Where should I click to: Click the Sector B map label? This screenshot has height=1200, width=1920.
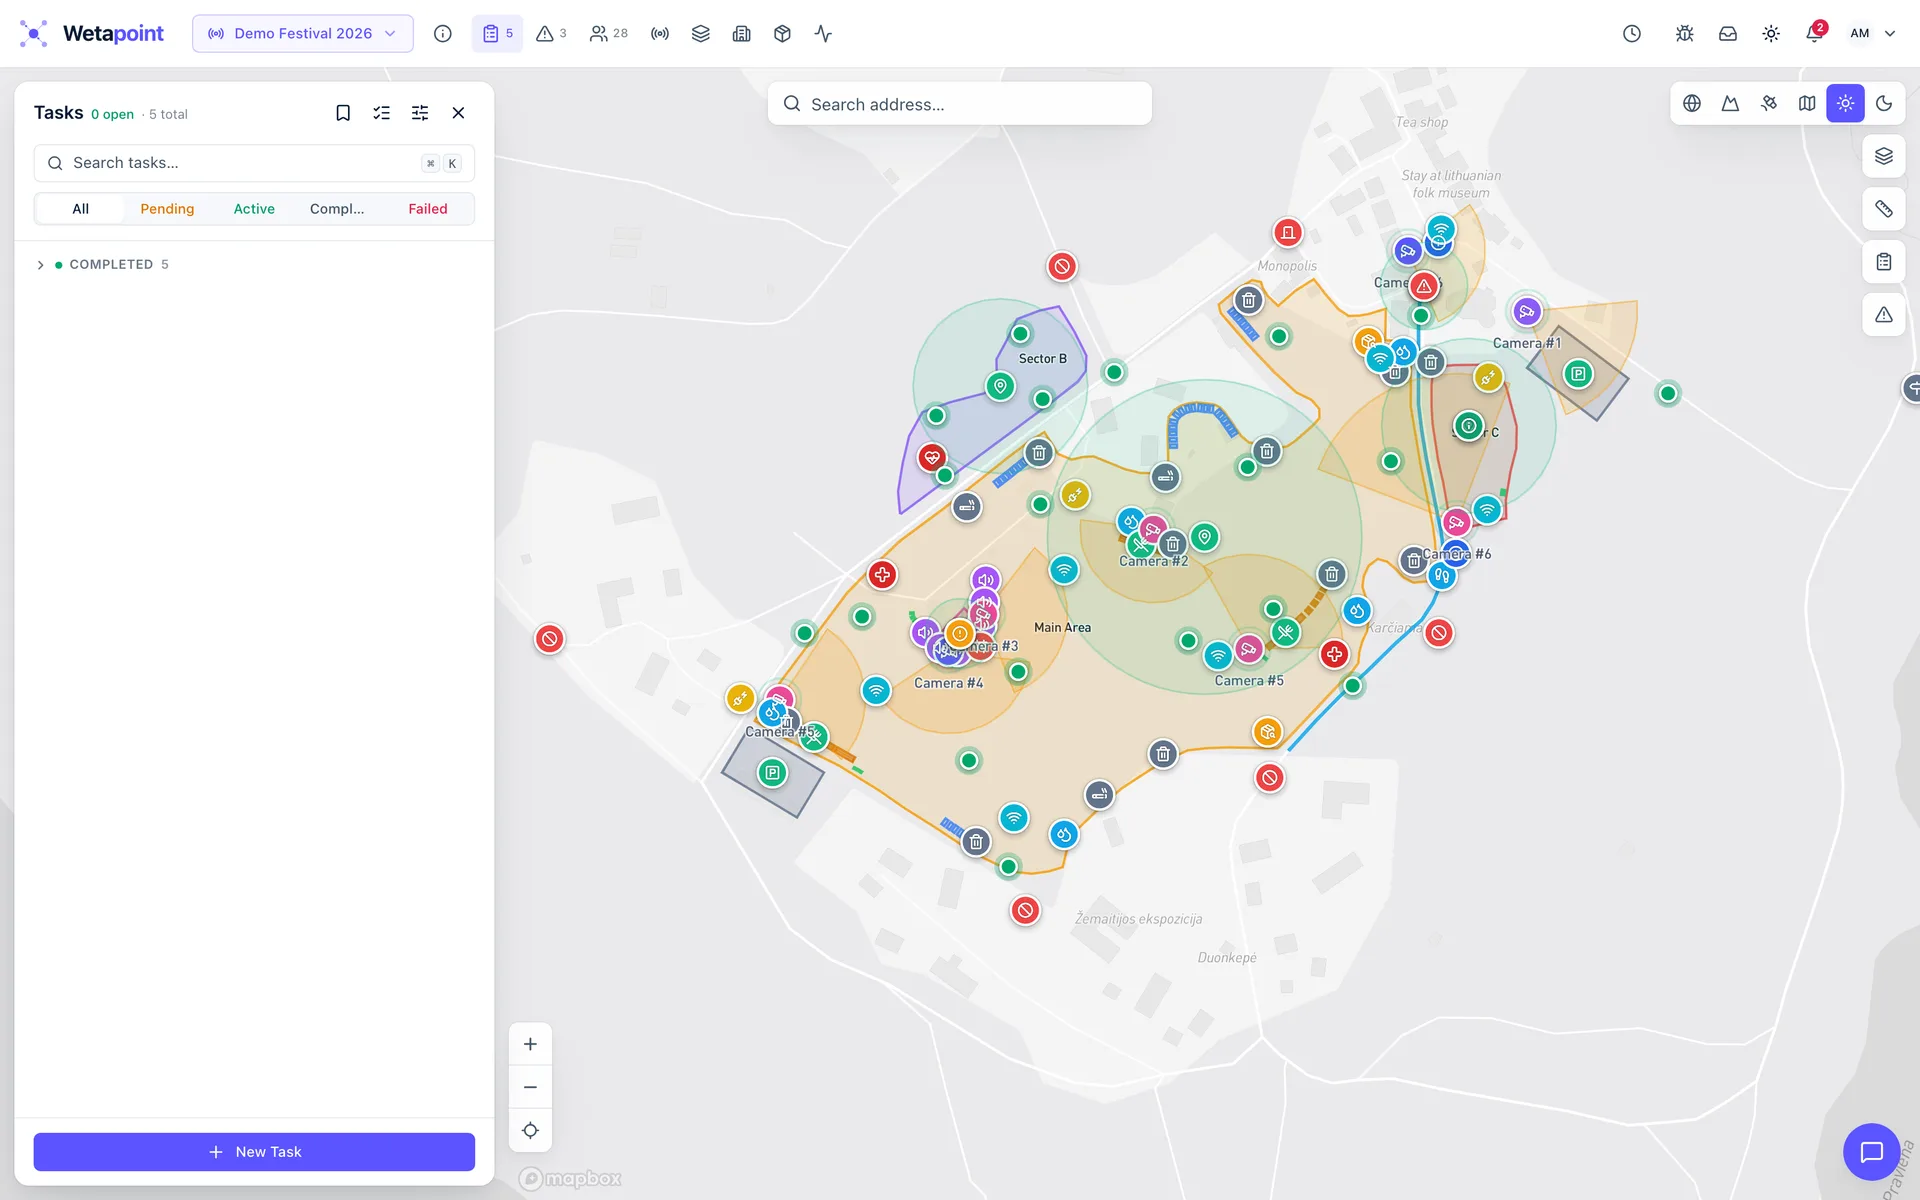coord(1042,358)
